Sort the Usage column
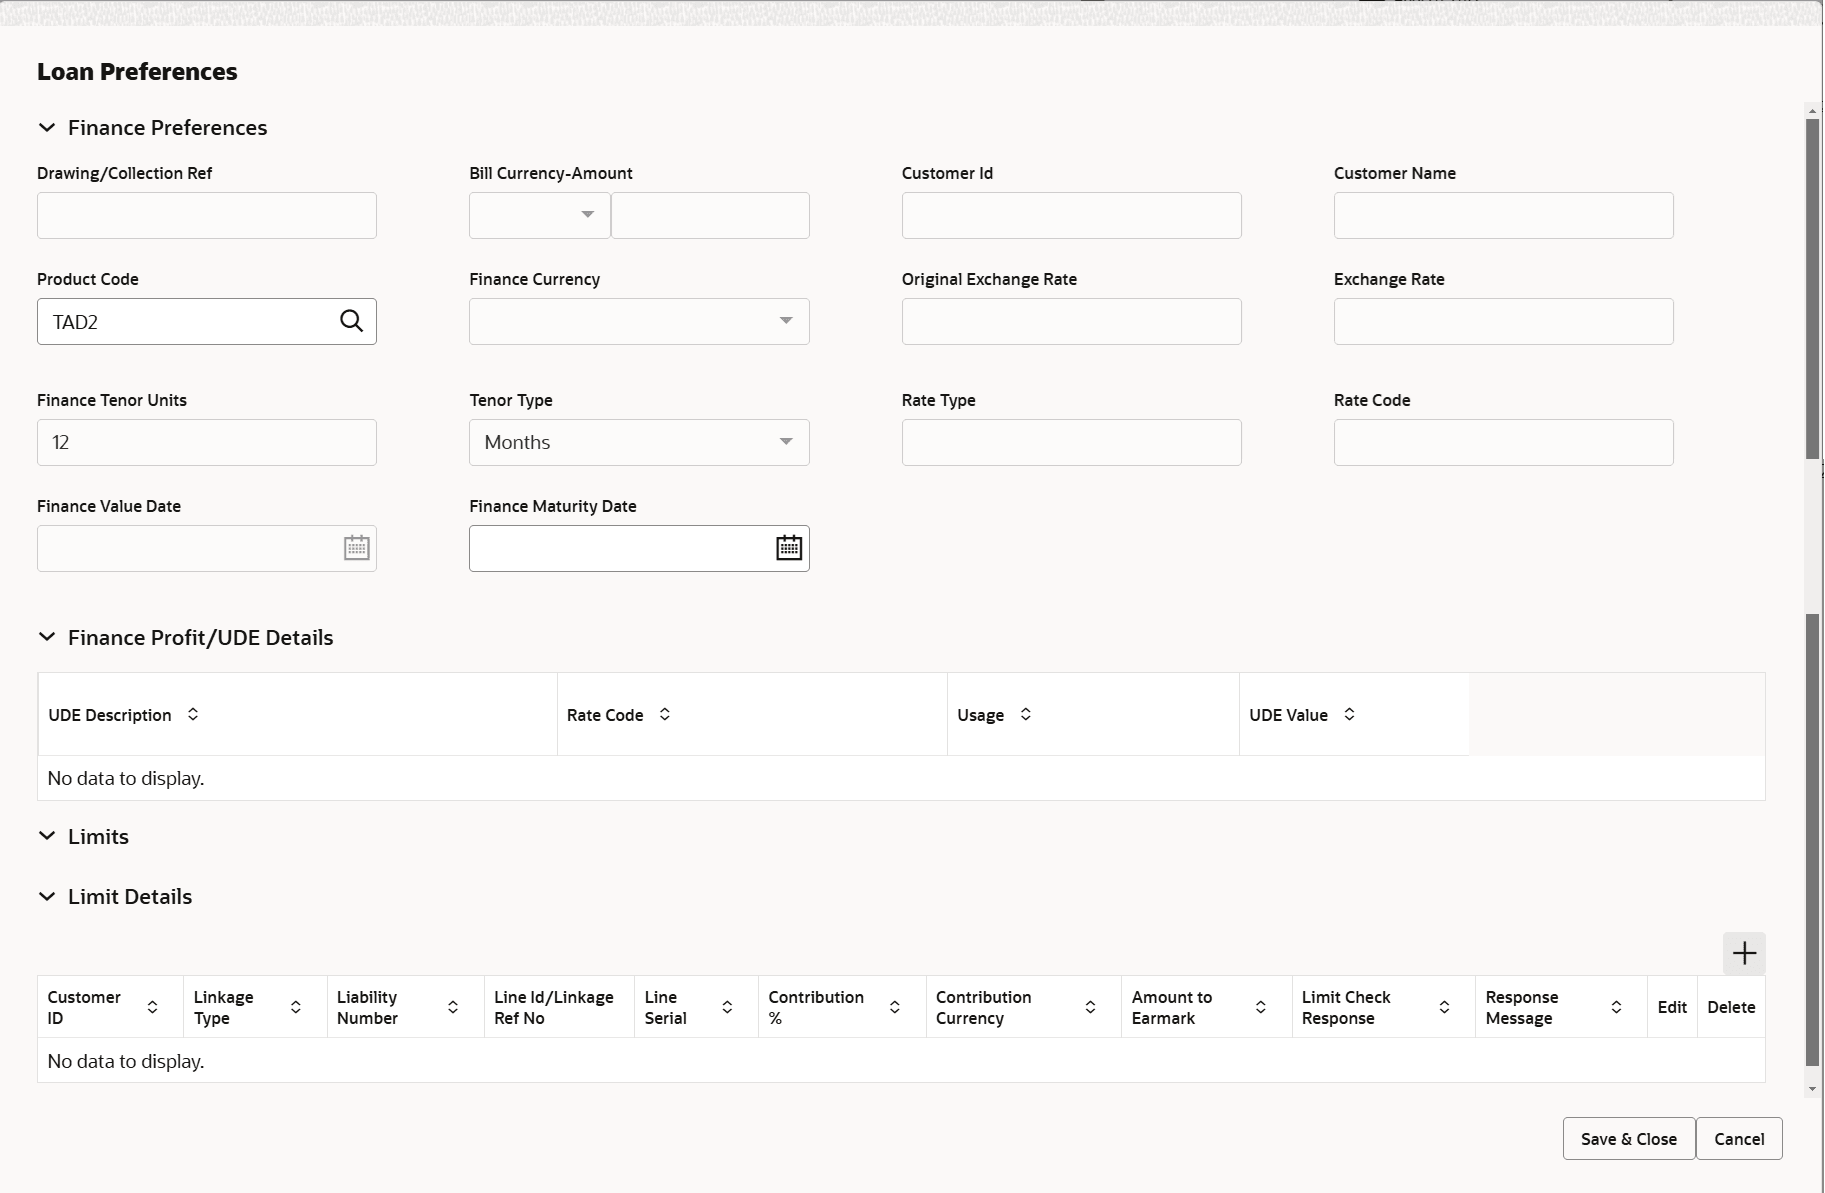This screenshot has height=1193, width=1825. coord(1025,714)
